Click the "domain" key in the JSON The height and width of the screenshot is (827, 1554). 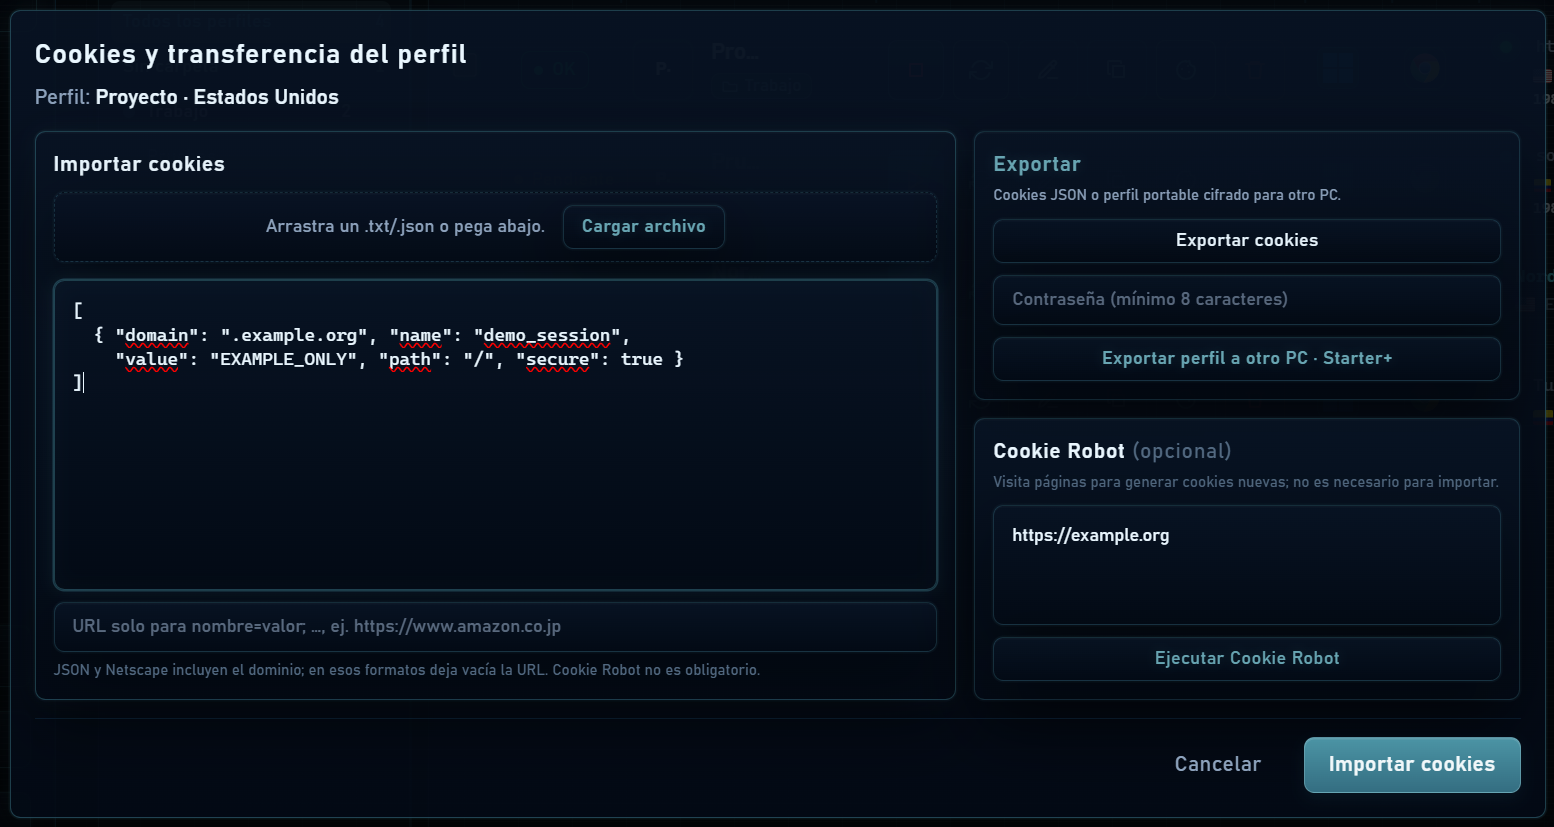tap(157, 336)
